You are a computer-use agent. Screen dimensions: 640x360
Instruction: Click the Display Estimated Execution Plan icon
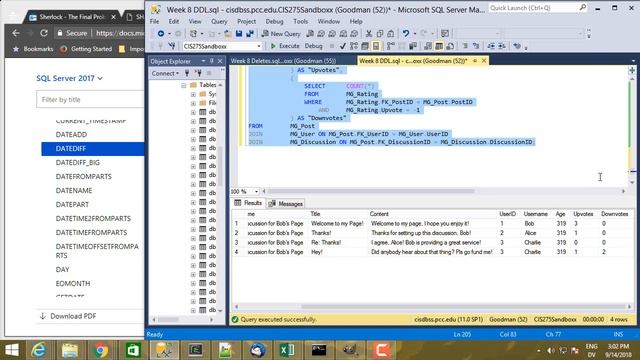[353, 46]
